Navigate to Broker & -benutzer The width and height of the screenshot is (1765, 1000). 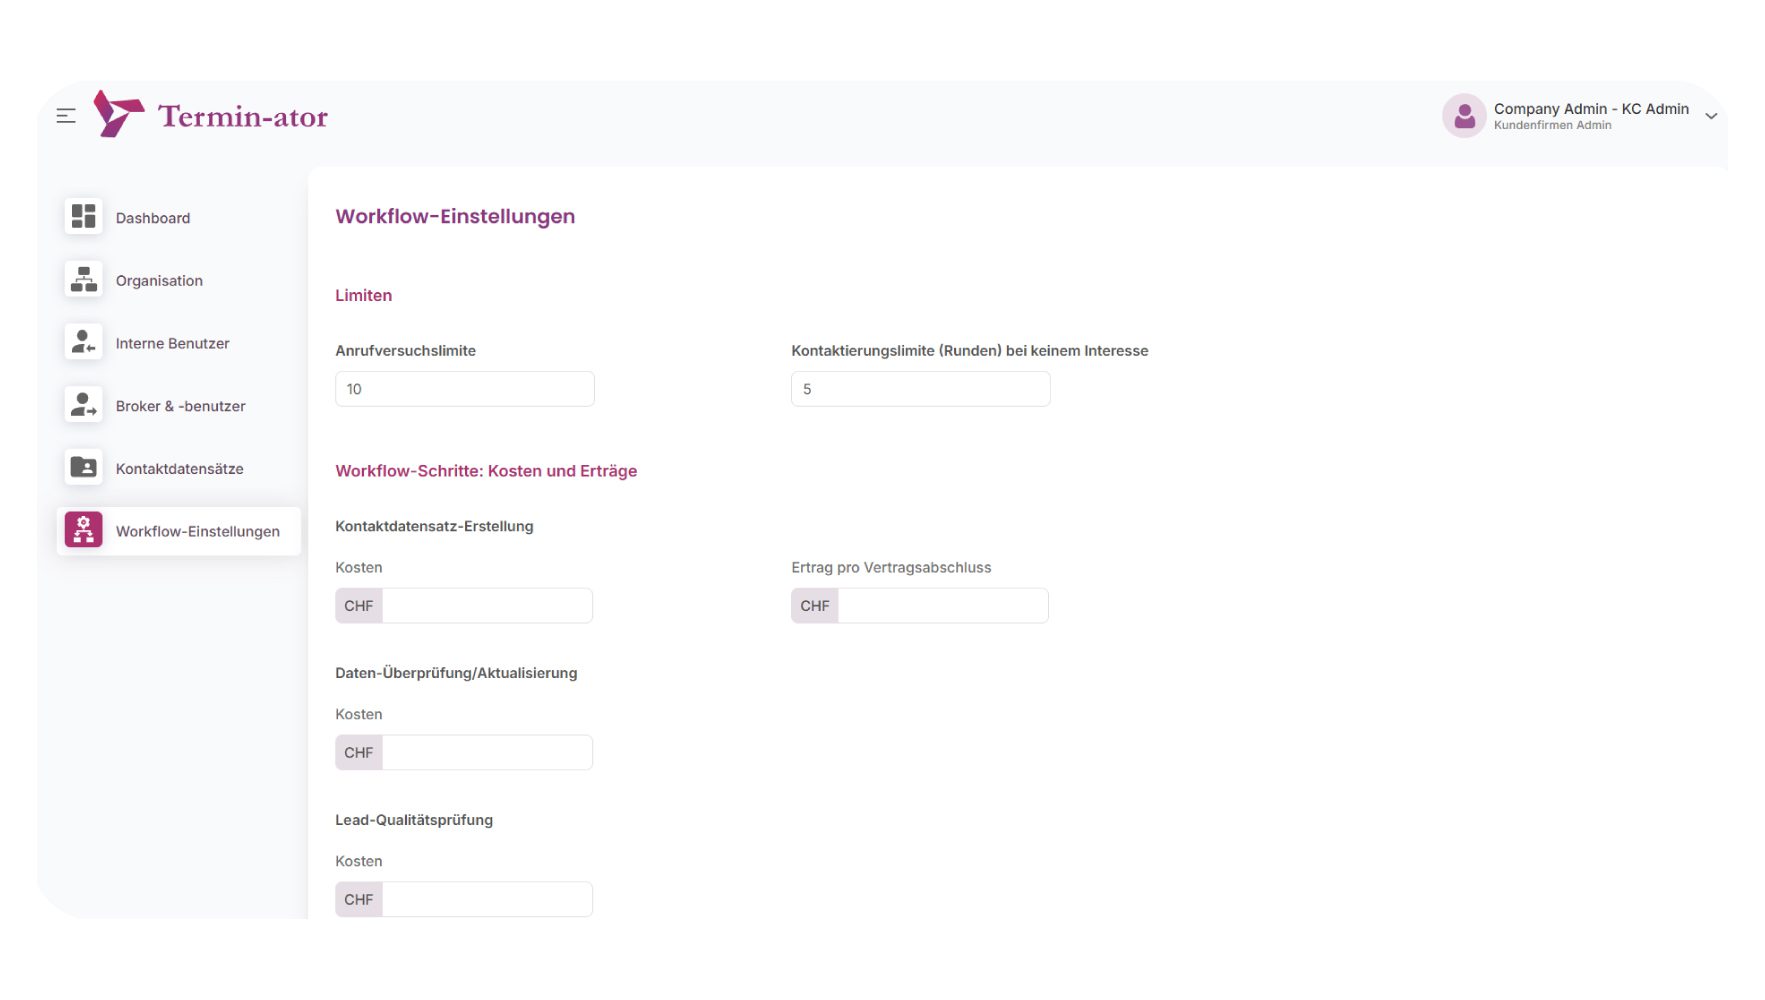180,406
